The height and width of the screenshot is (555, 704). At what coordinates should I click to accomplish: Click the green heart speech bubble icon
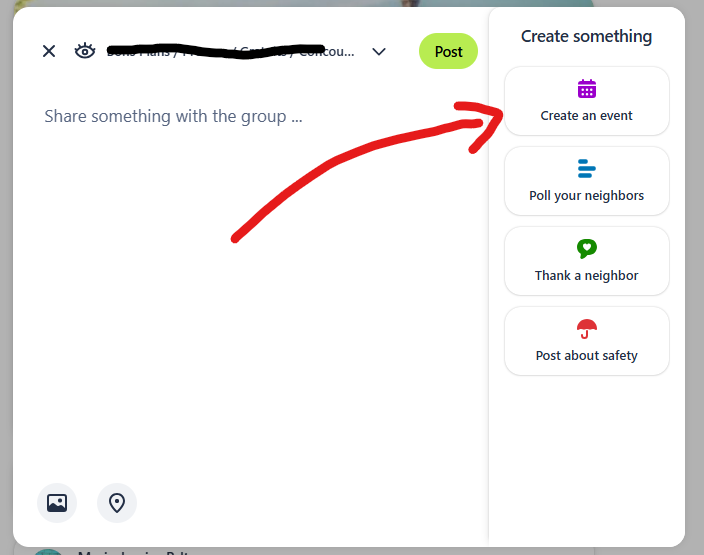[586, 249]
